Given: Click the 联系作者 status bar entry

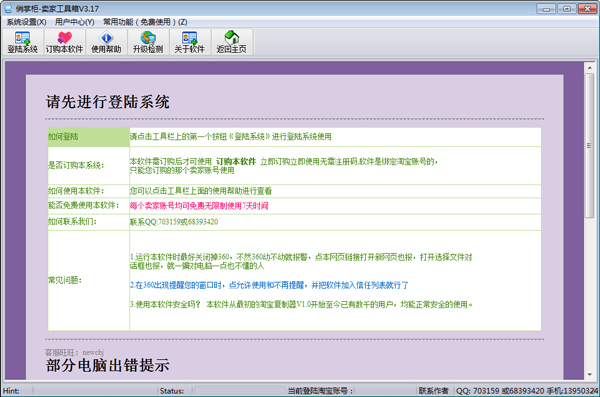Looking at the screenshot, I should (x=434, y=391).
